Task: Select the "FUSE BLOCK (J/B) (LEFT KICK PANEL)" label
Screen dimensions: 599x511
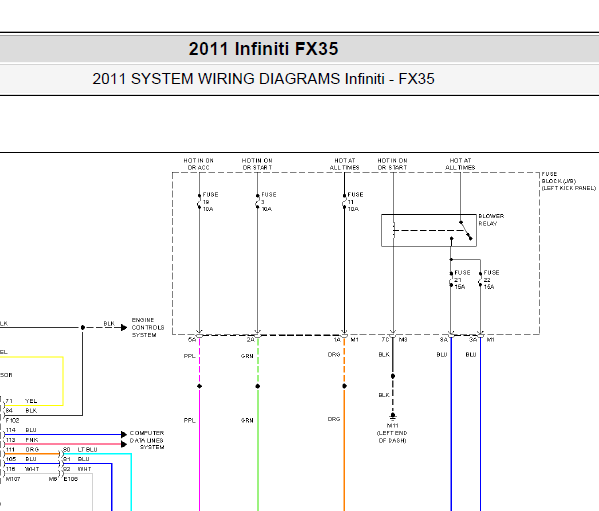Action: pyautogui.click(x=568, y=181)
